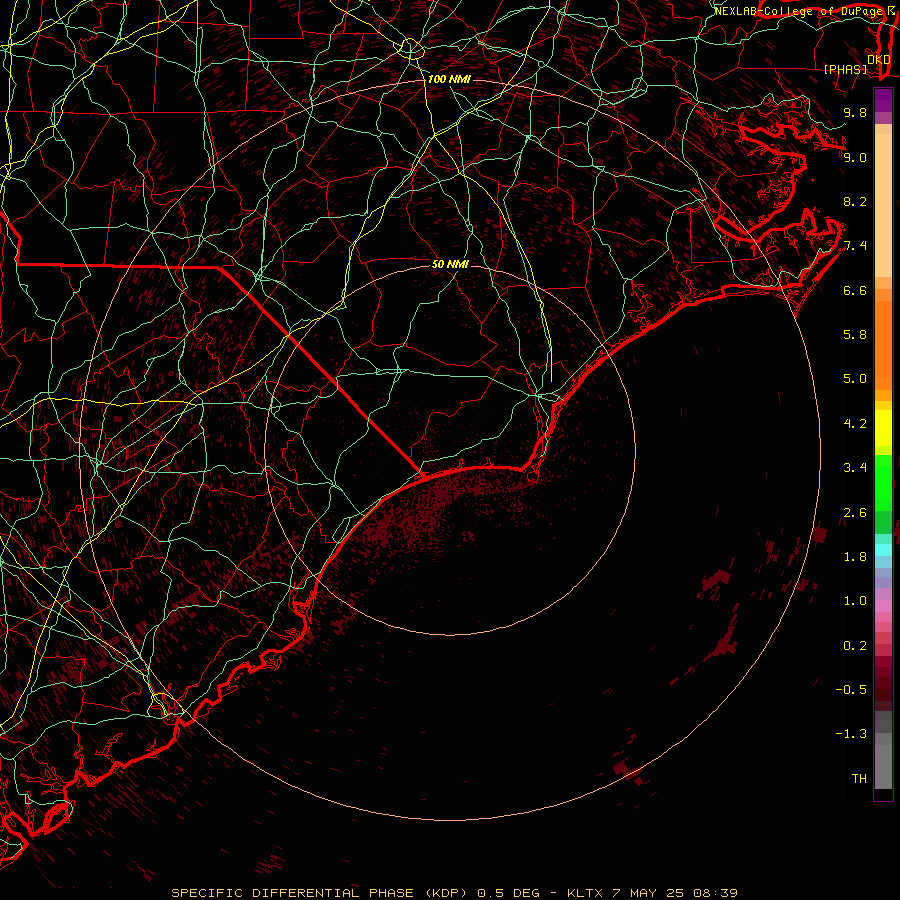The width and height of the screenshot is (900, 900).
Task: Click the "TH" threshold label on scale
Action: tap(859, 779)
